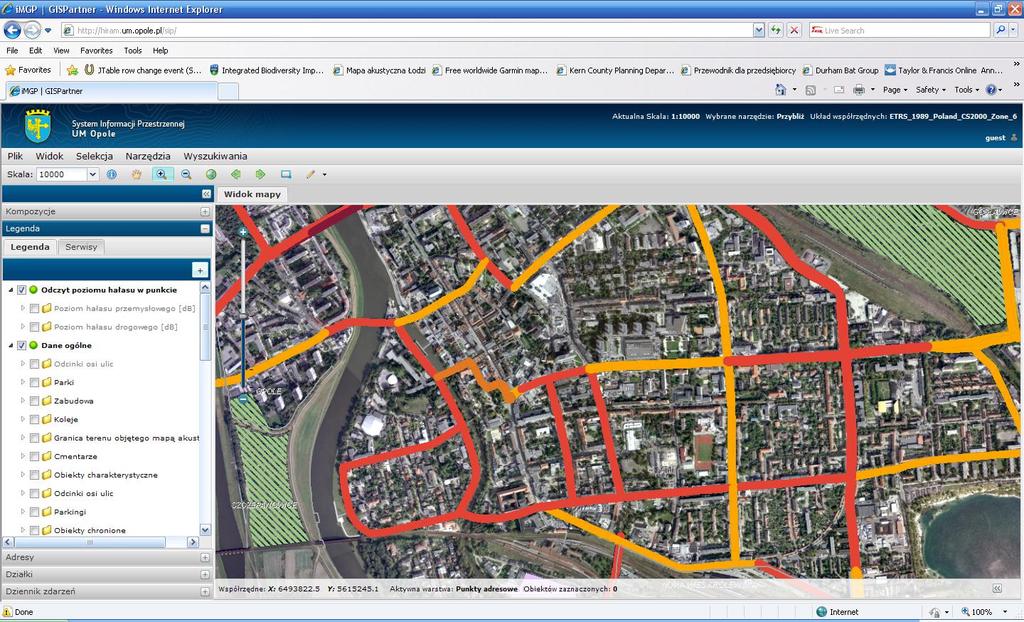The width and height of the screenshot is (1024, 622).
Task: Toggle Poziom hałasu drogowego checkbox
Action: (x=35, y=327)
